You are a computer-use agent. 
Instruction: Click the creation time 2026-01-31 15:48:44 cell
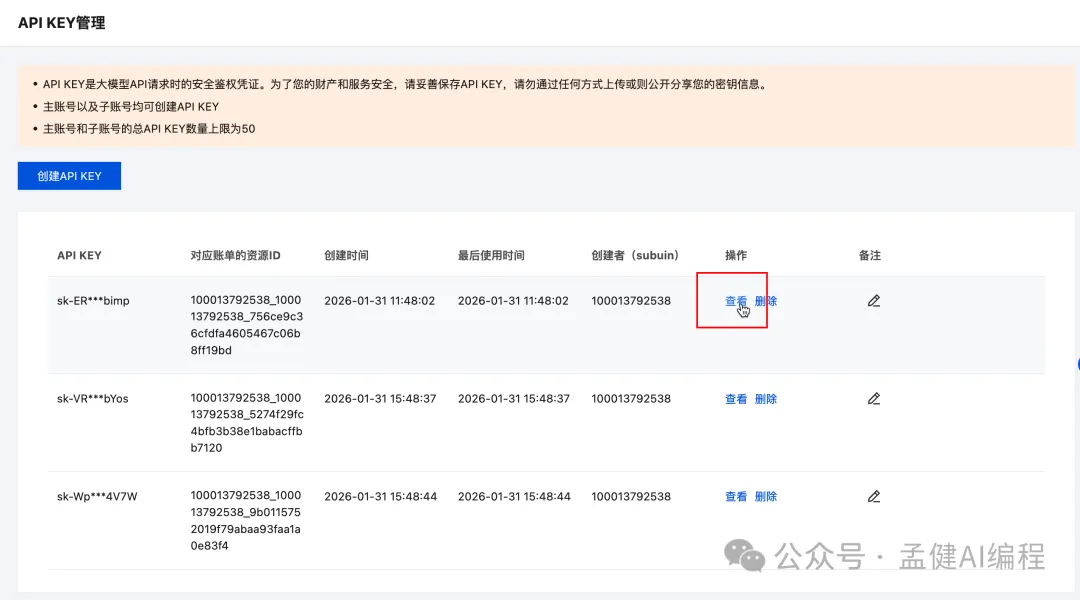(x=380, y=497)
